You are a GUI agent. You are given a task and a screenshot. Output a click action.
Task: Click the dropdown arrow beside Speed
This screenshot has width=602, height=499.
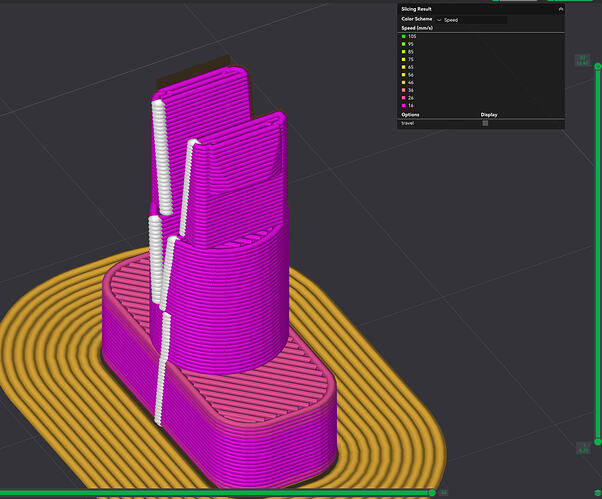pos(439,20)
